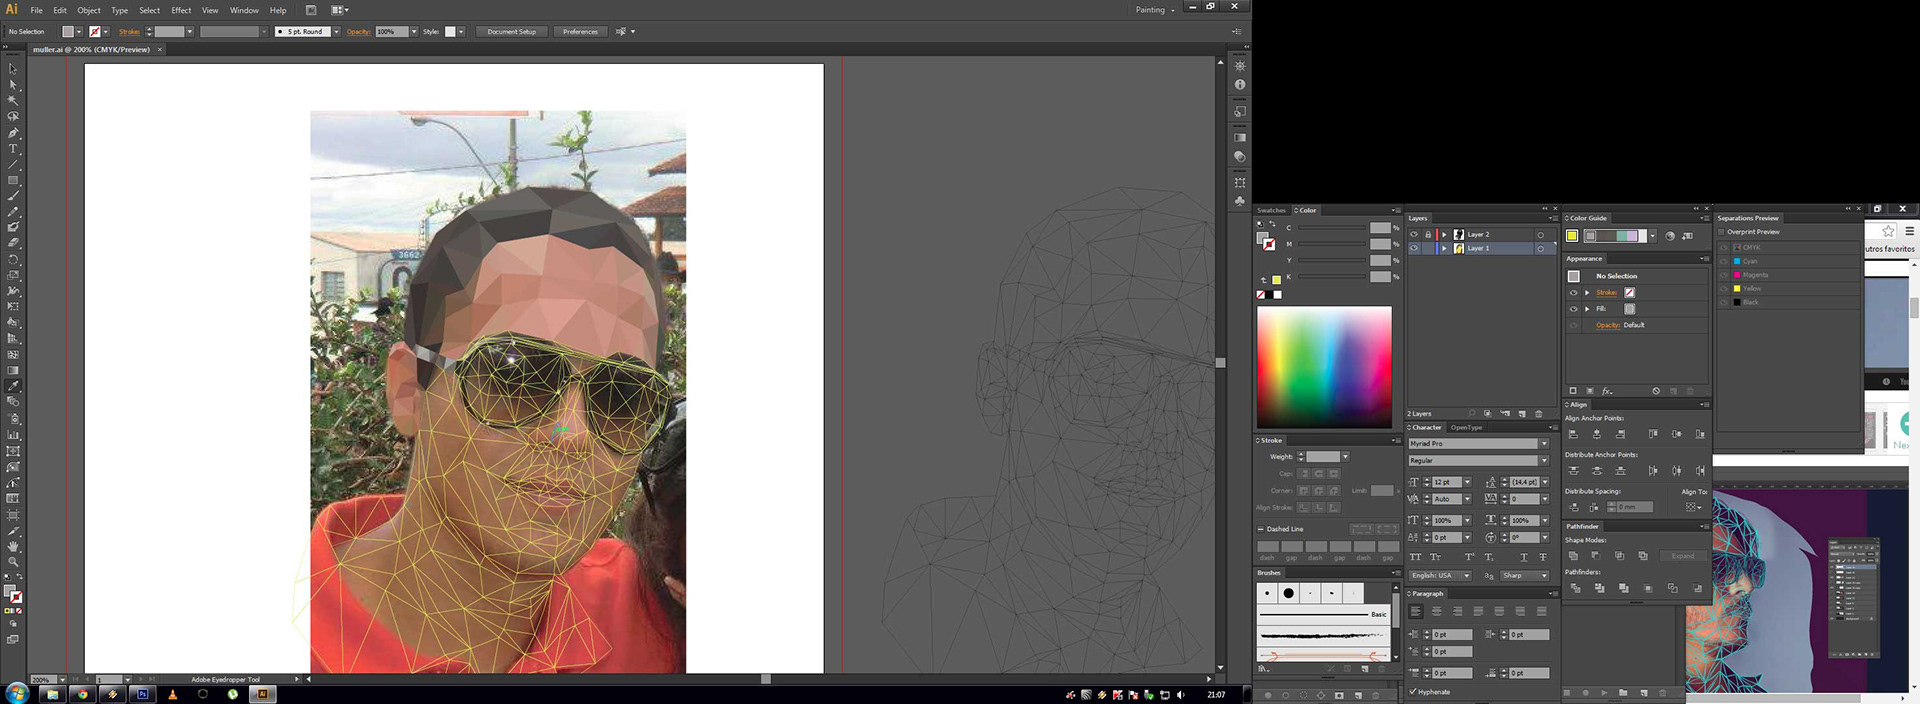
Task: Open the Sharp anti-aliasing dropdown
Action: (1525, 576)
